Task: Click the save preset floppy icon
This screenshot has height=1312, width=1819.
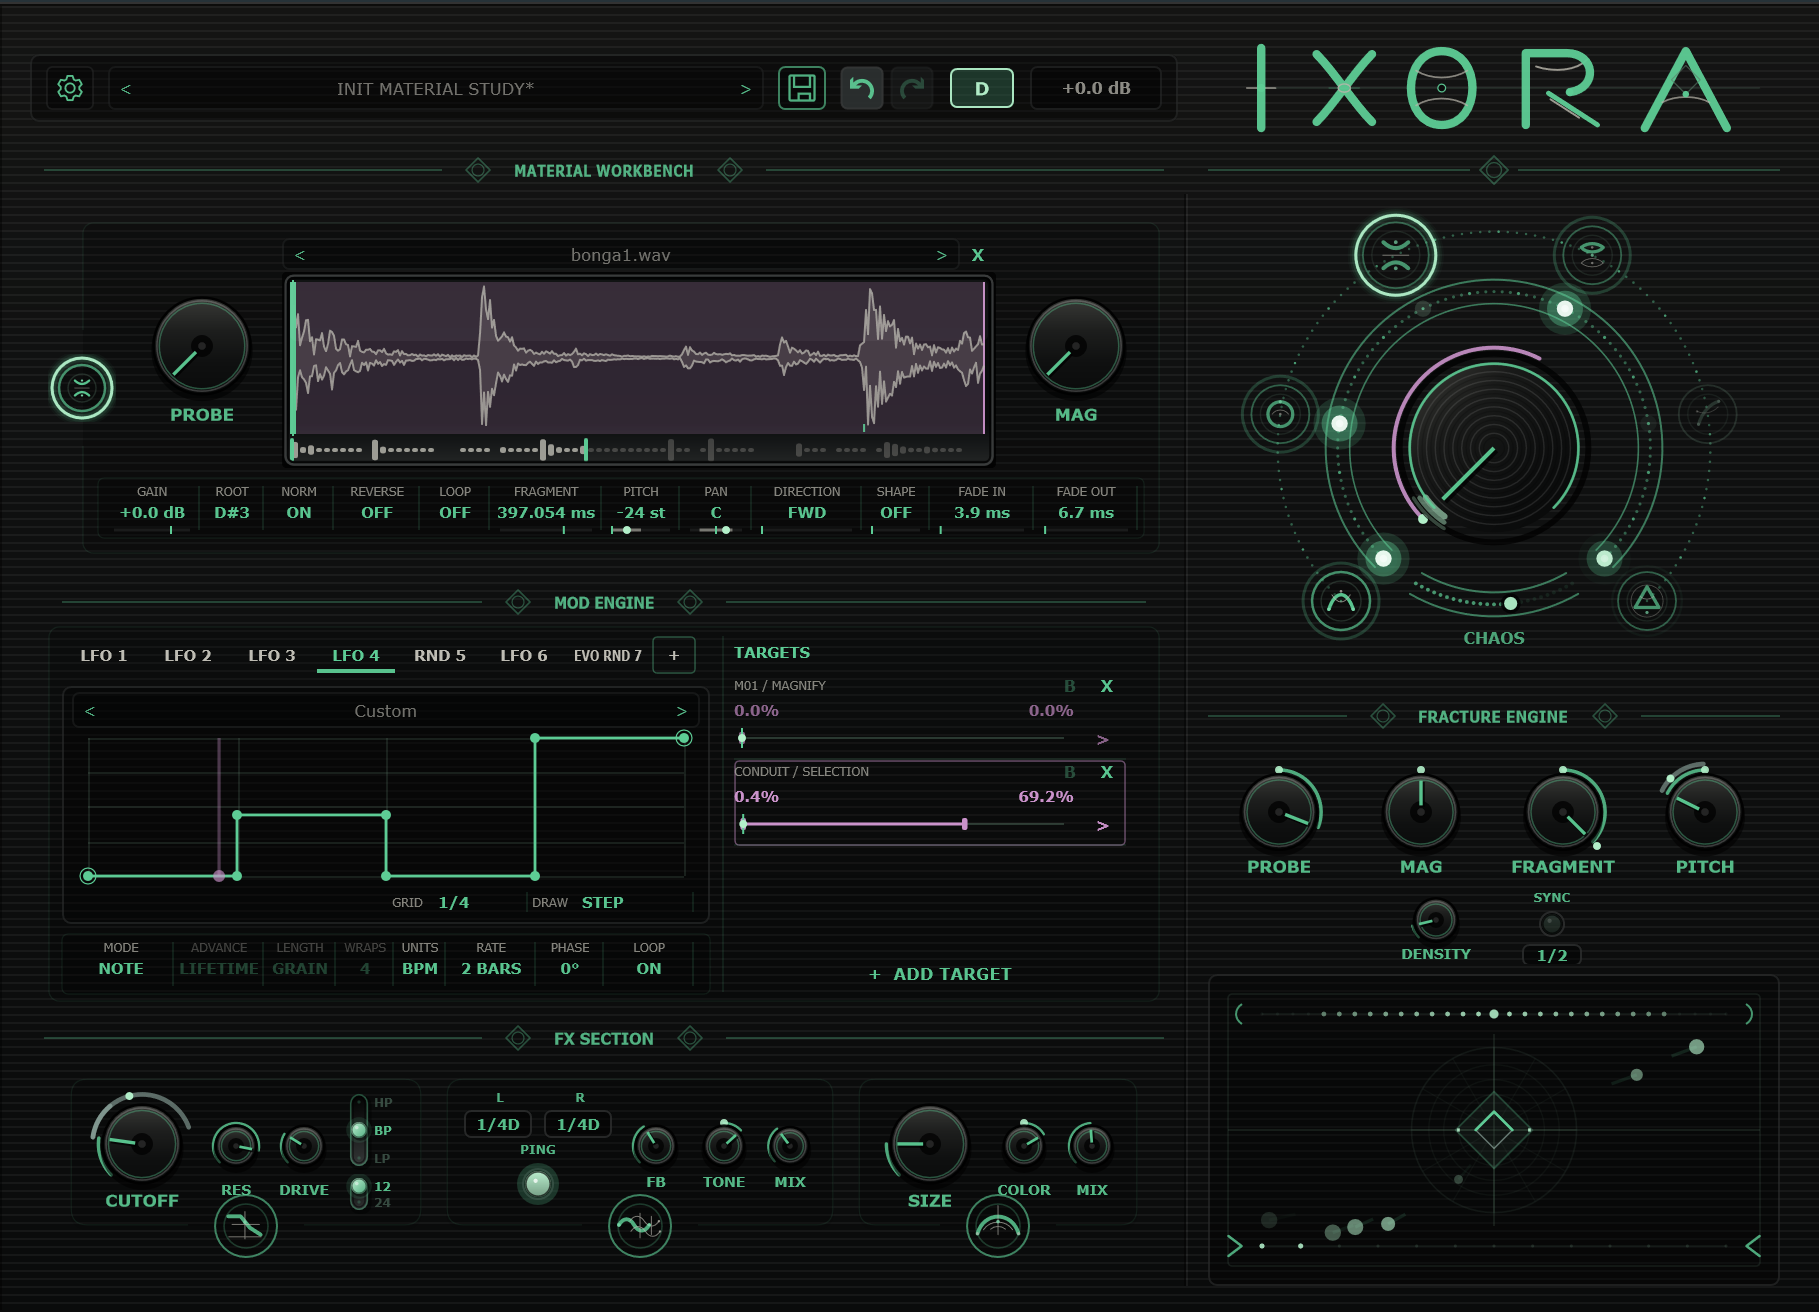Action: click(x=802, y=88)
